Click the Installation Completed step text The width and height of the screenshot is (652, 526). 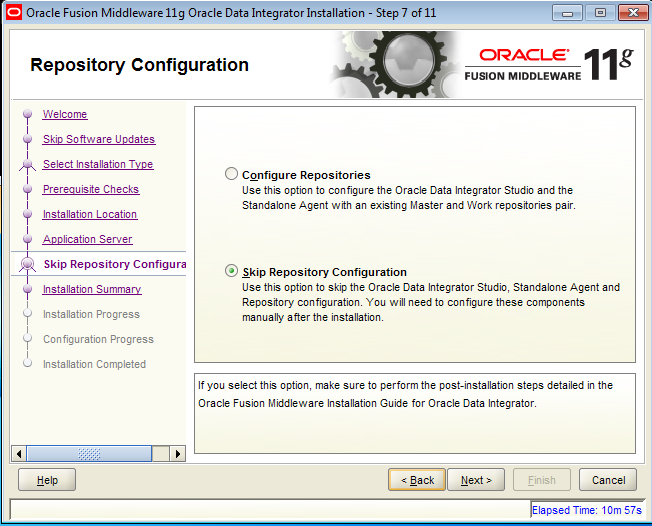tap(94, 364)
